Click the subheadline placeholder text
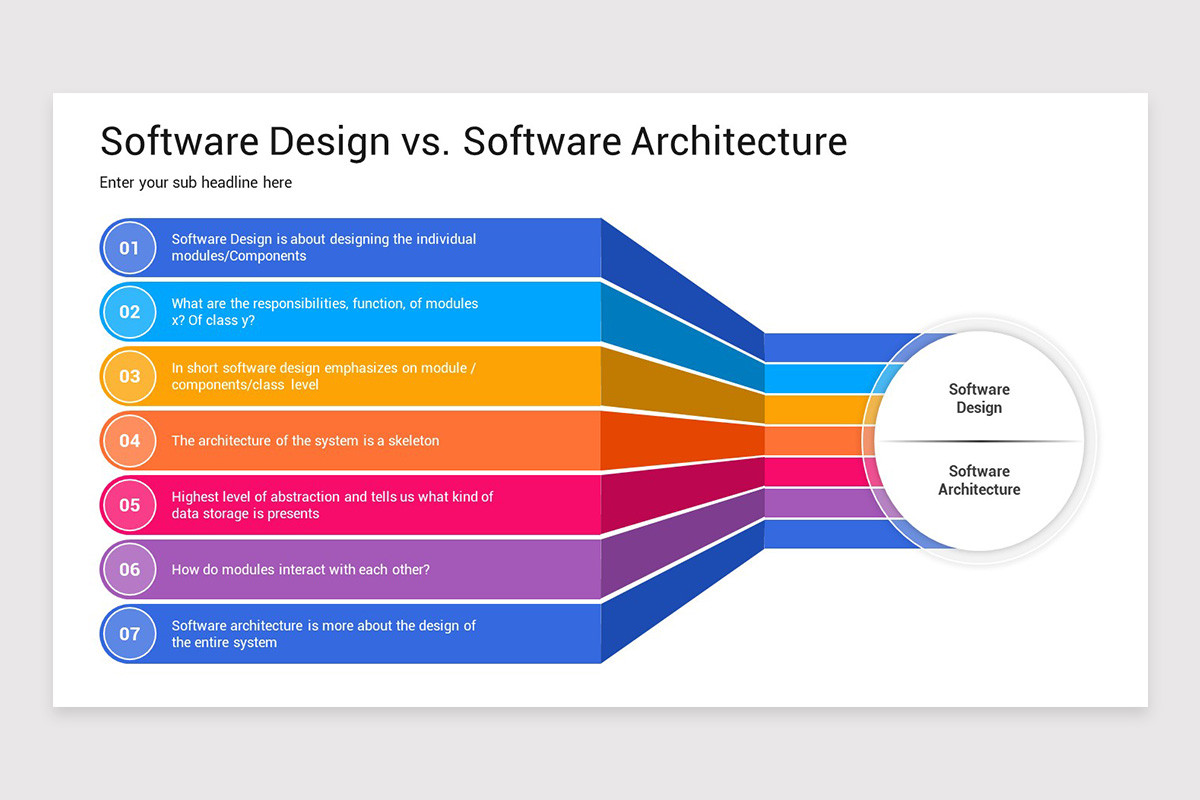Viewport: 1200px width, 800px height. point(195,182)
